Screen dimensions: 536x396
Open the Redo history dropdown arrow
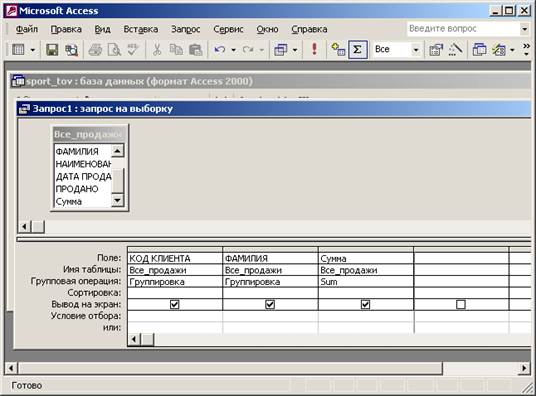coord(262,50)
